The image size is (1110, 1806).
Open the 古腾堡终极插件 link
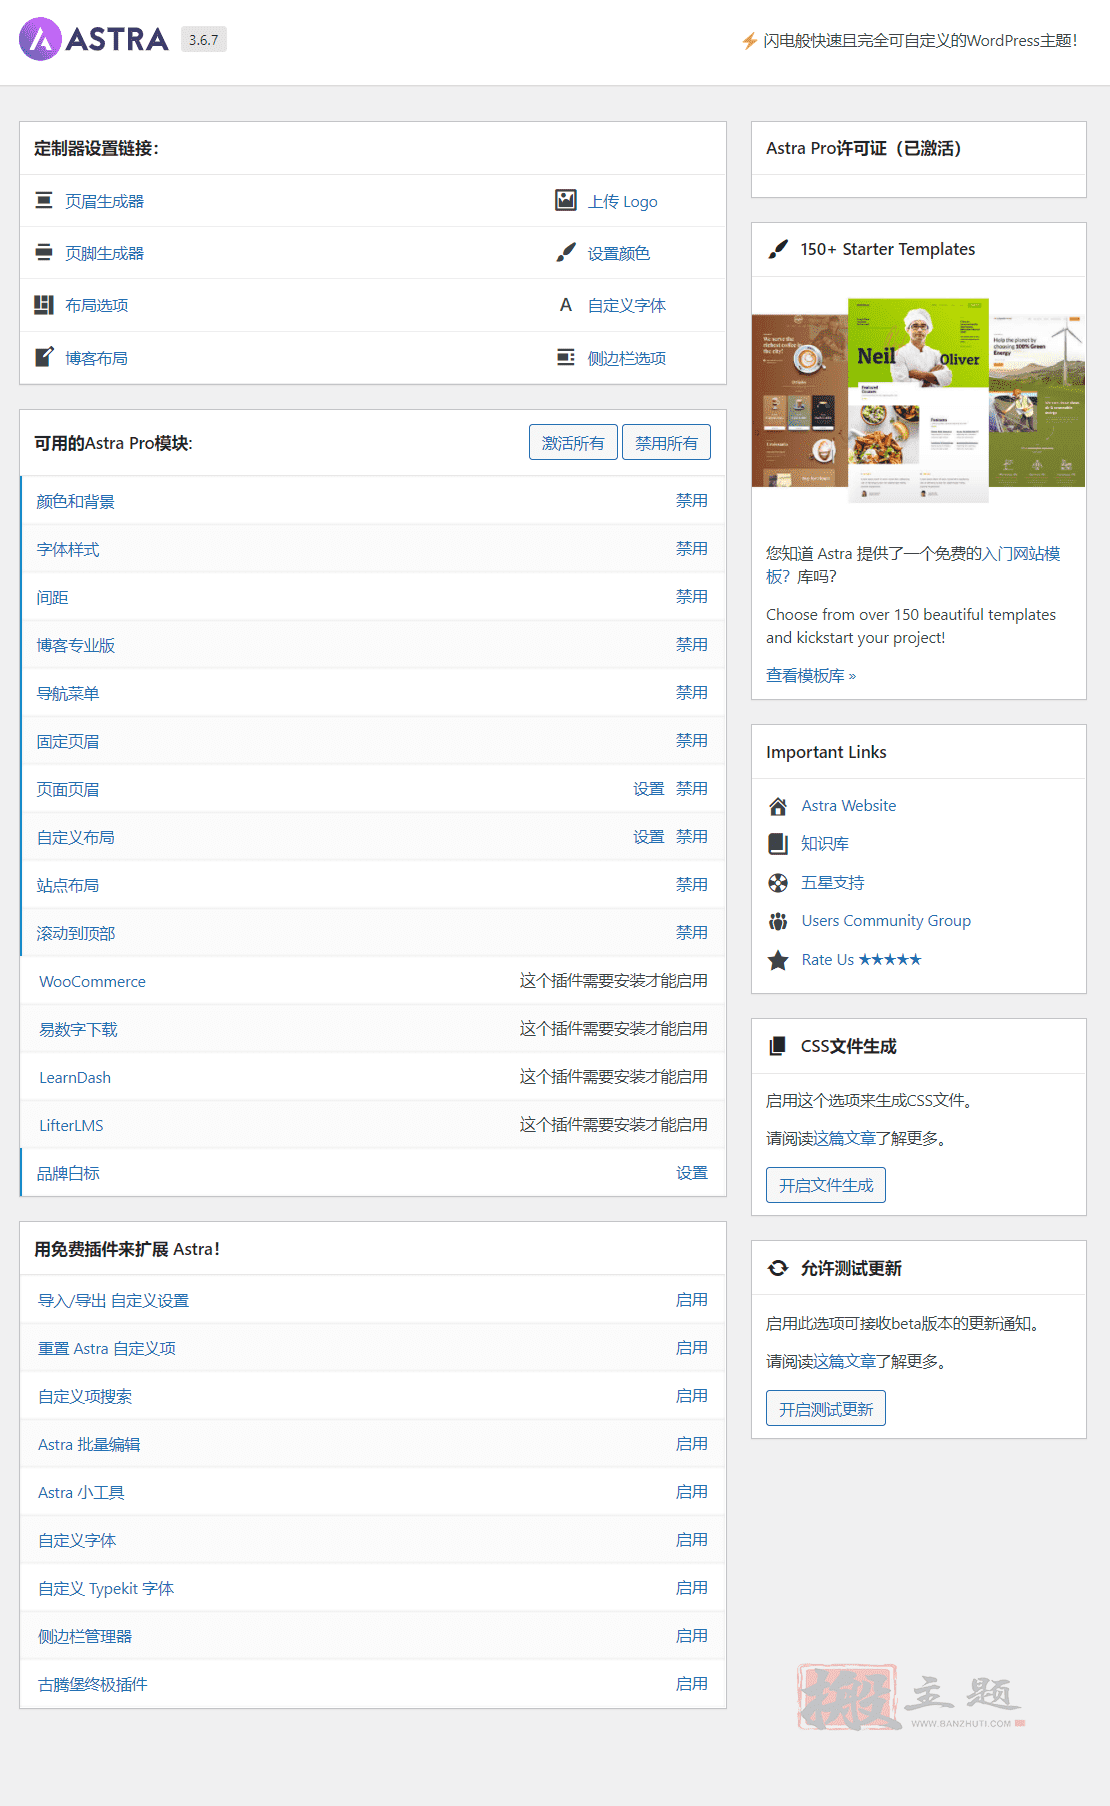(93, 1684)
